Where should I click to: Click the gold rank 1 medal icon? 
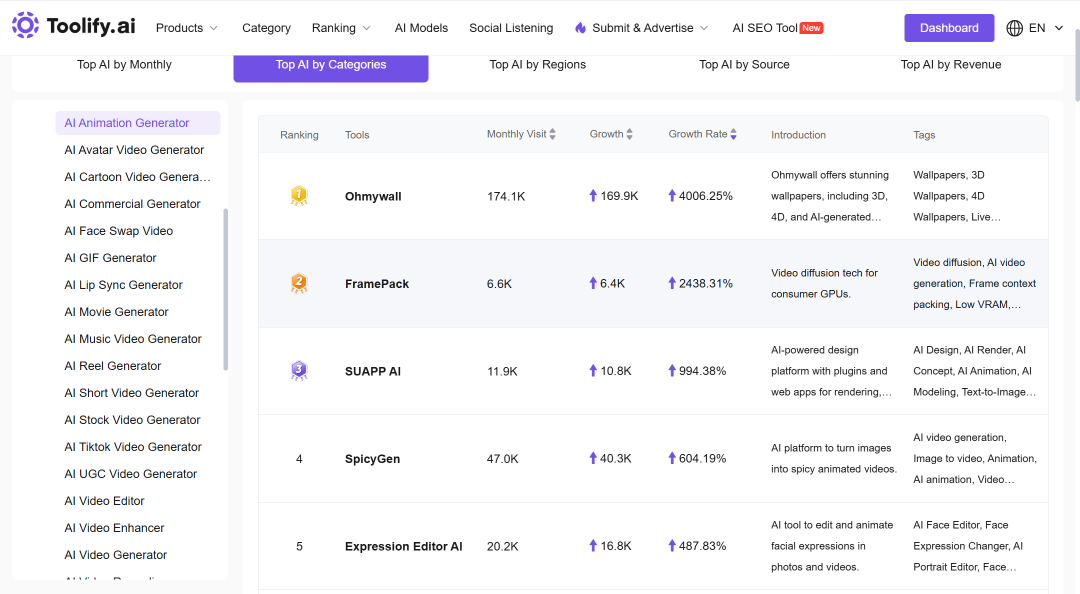click(x=299, y=196)
